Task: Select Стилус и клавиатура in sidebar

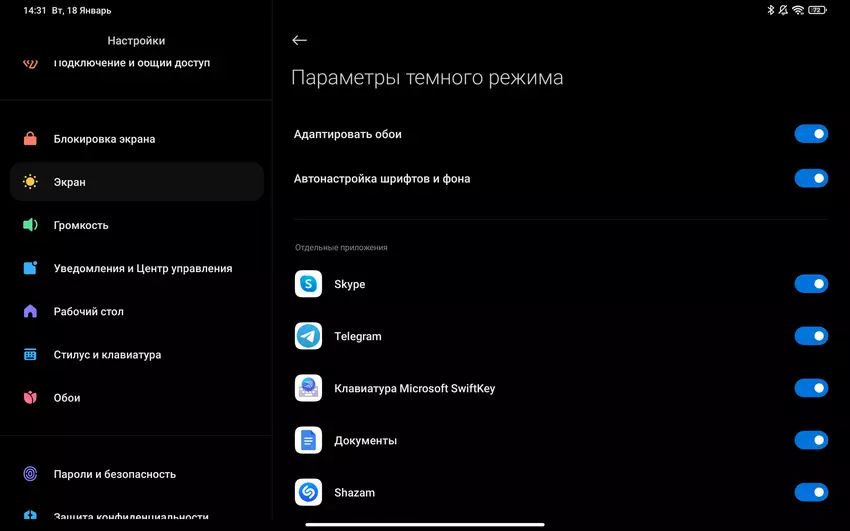Action: coord(137,354)
